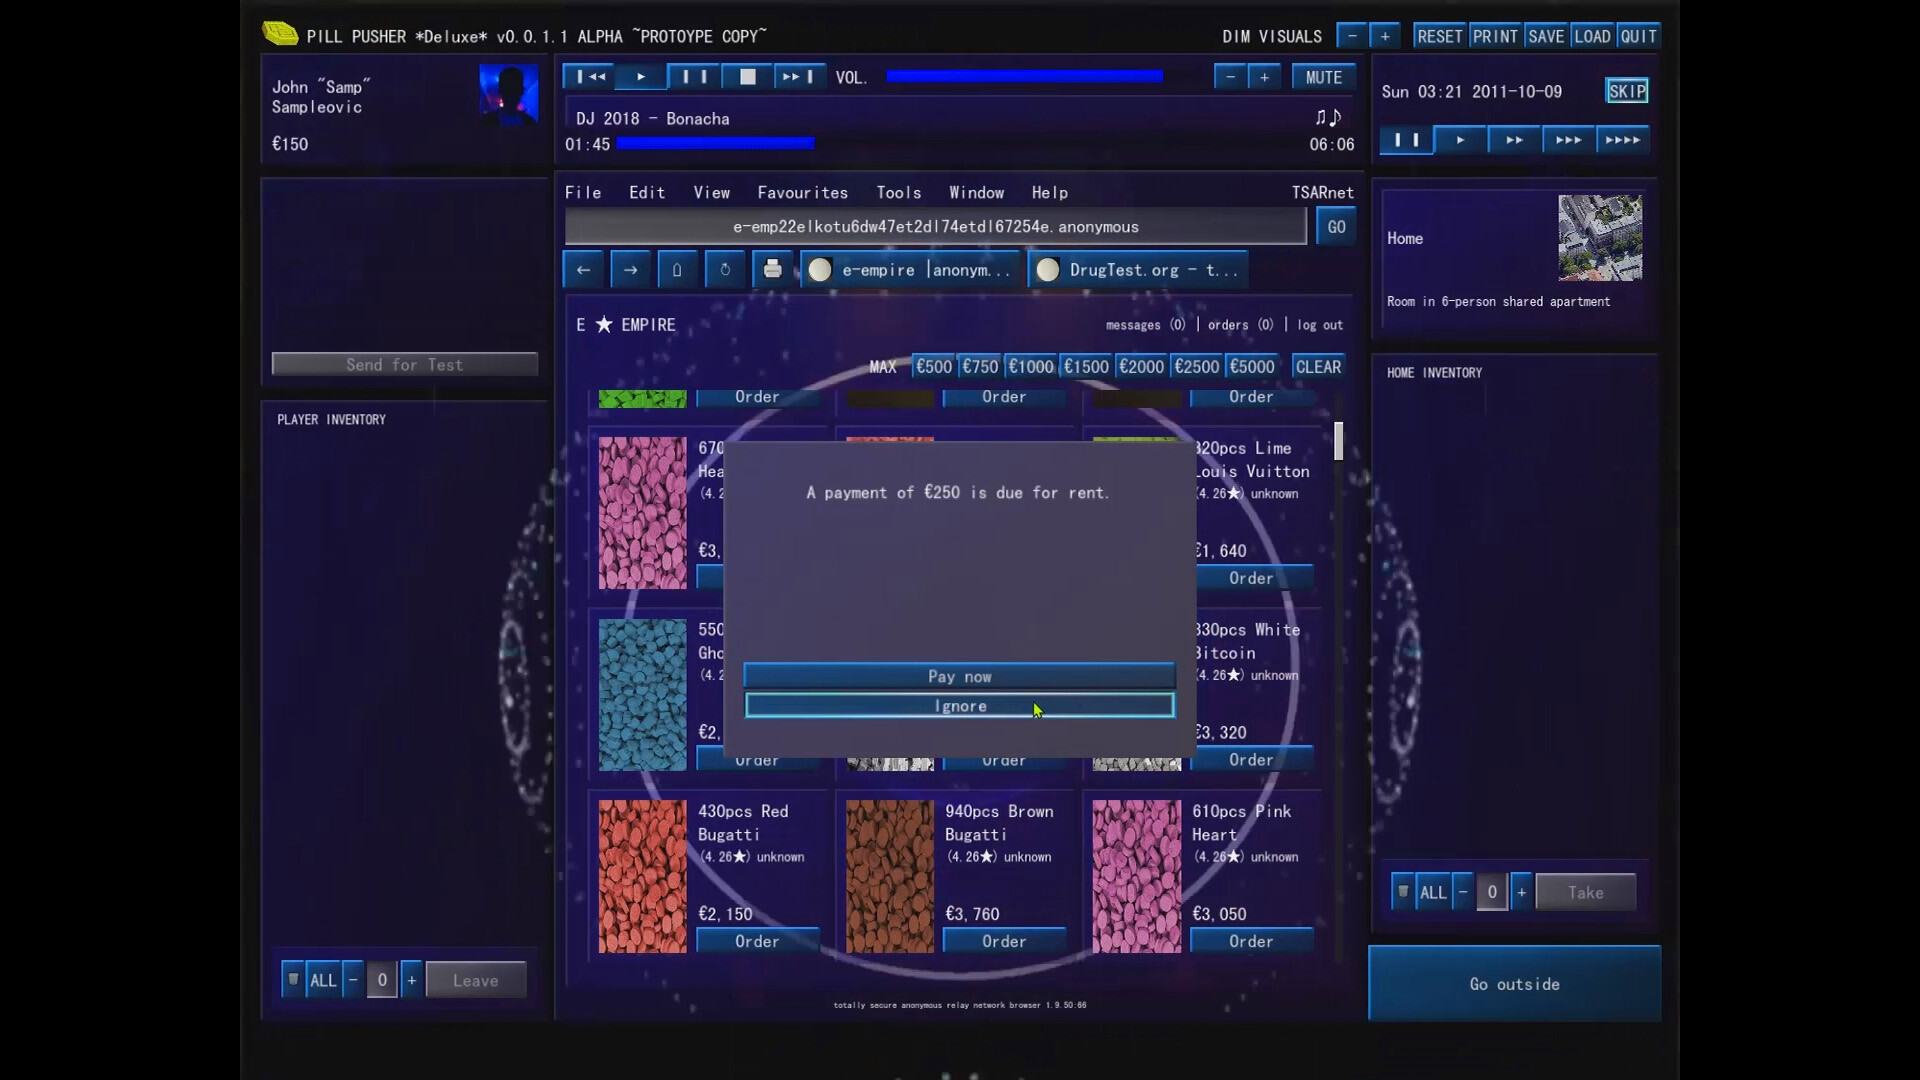Screen dimensions: 1920x1080
Task: Open the print icon in the browser toolbar
Action: pos(772,269)
